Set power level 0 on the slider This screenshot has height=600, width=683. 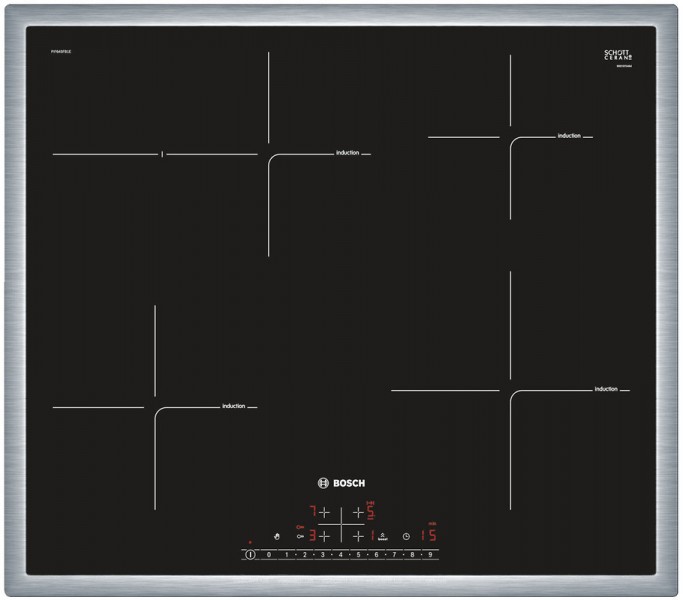269,555
